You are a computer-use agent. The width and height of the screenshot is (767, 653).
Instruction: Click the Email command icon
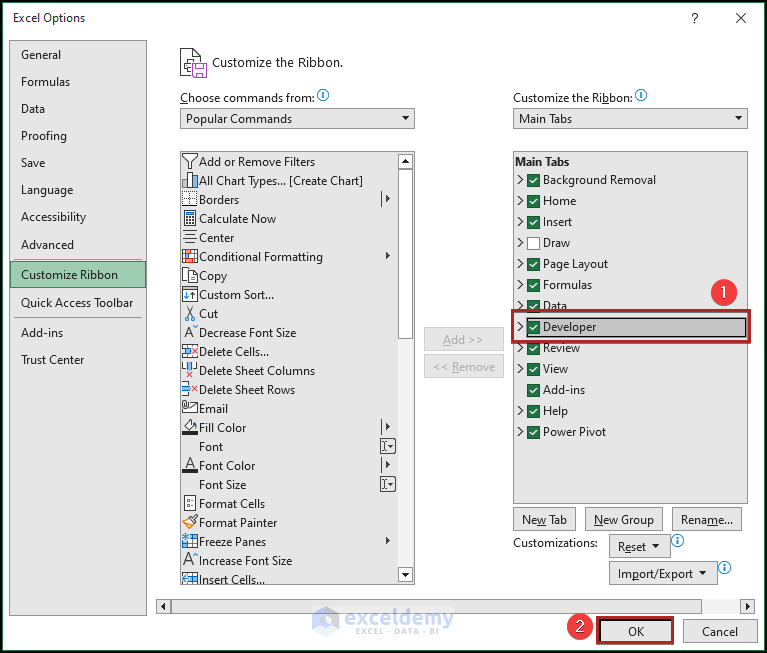tap(190, 407)
